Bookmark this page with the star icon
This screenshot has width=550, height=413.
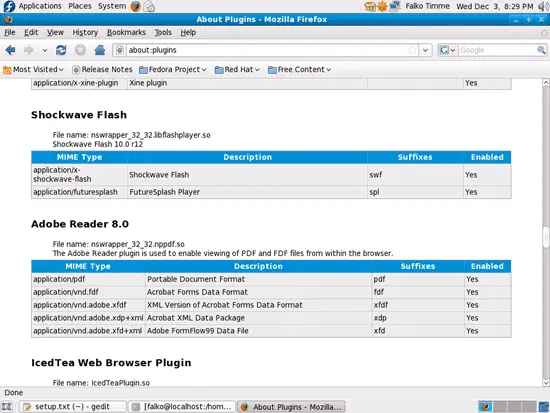(x=412, y=50)
